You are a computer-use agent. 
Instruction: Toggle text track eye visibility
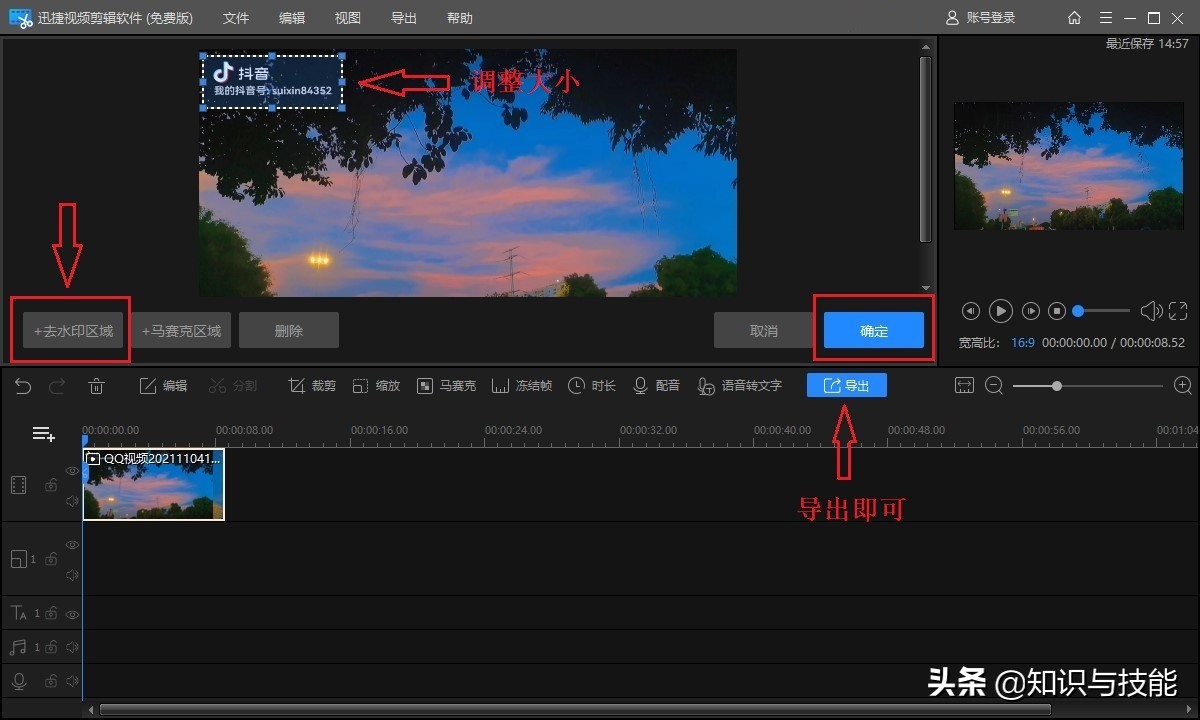click(x=72, y=613)
